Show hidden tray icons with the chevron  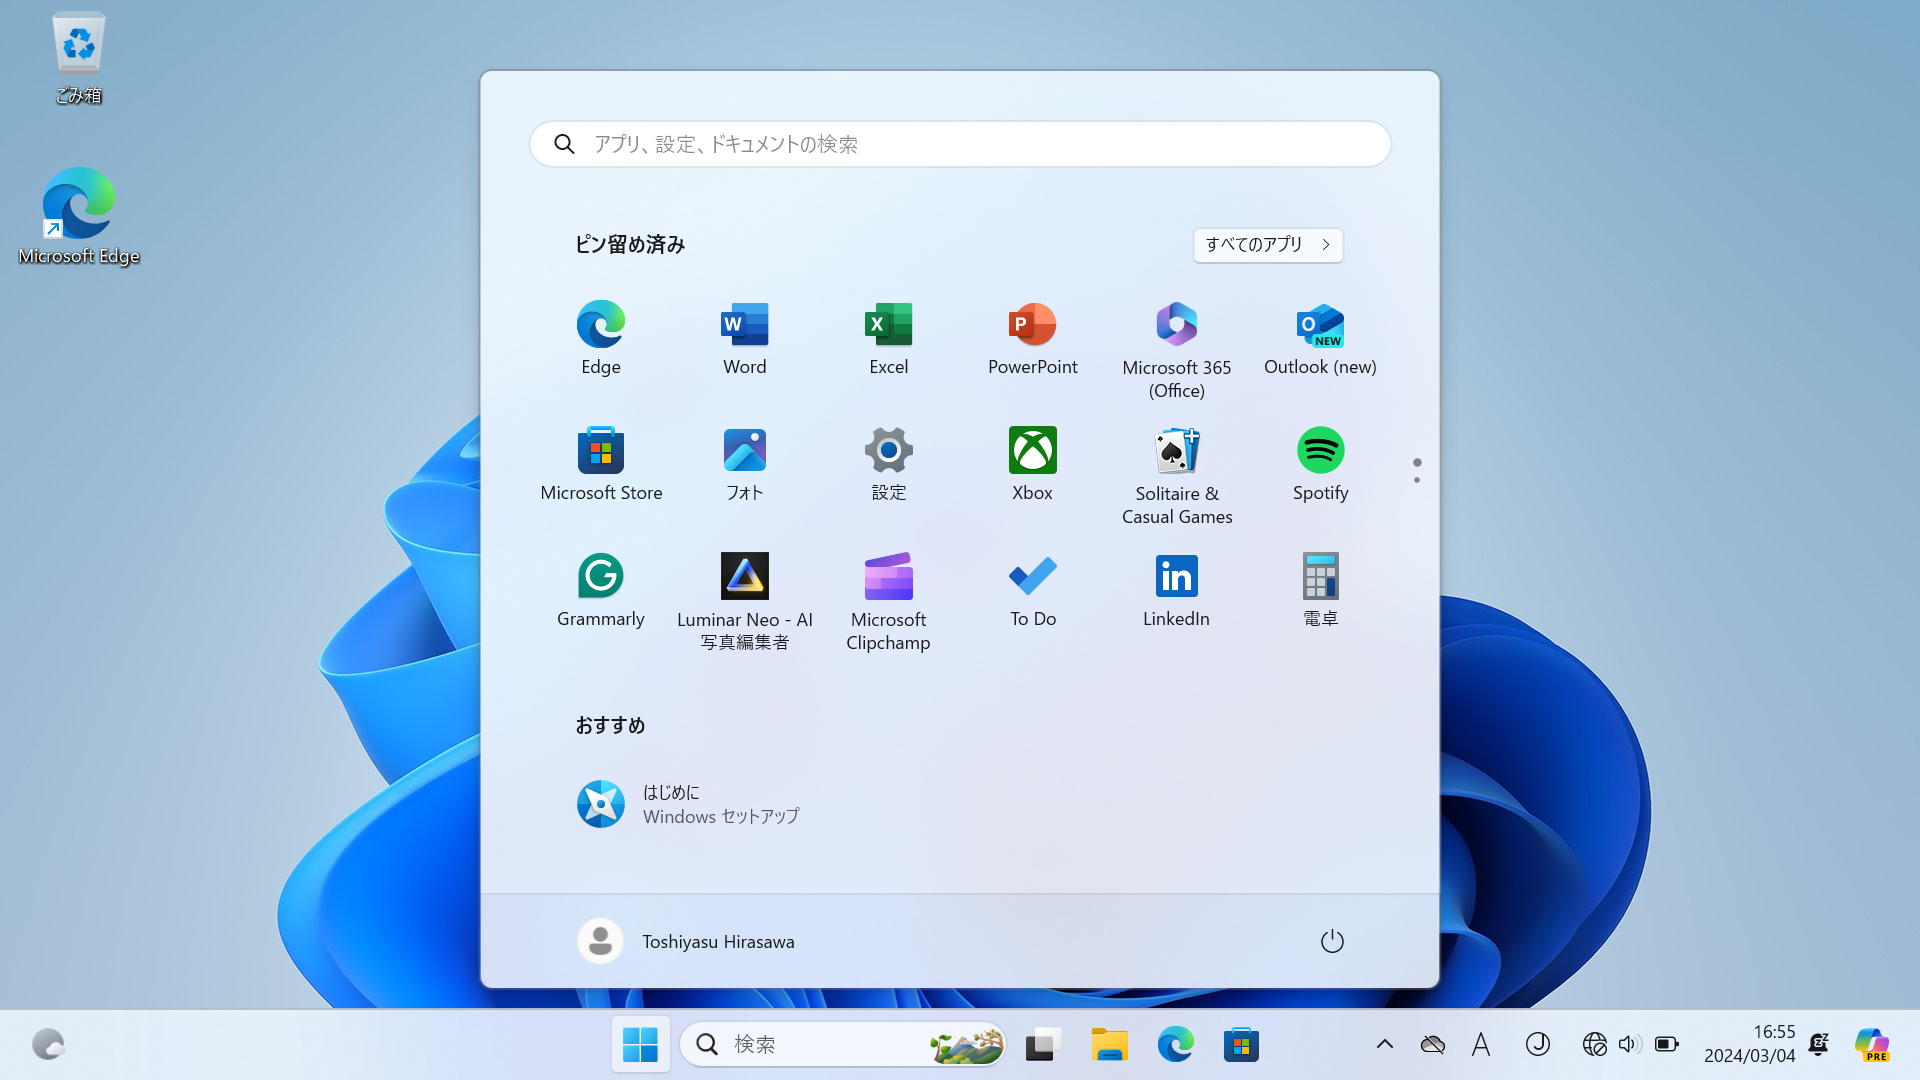coord(1385,1044)
